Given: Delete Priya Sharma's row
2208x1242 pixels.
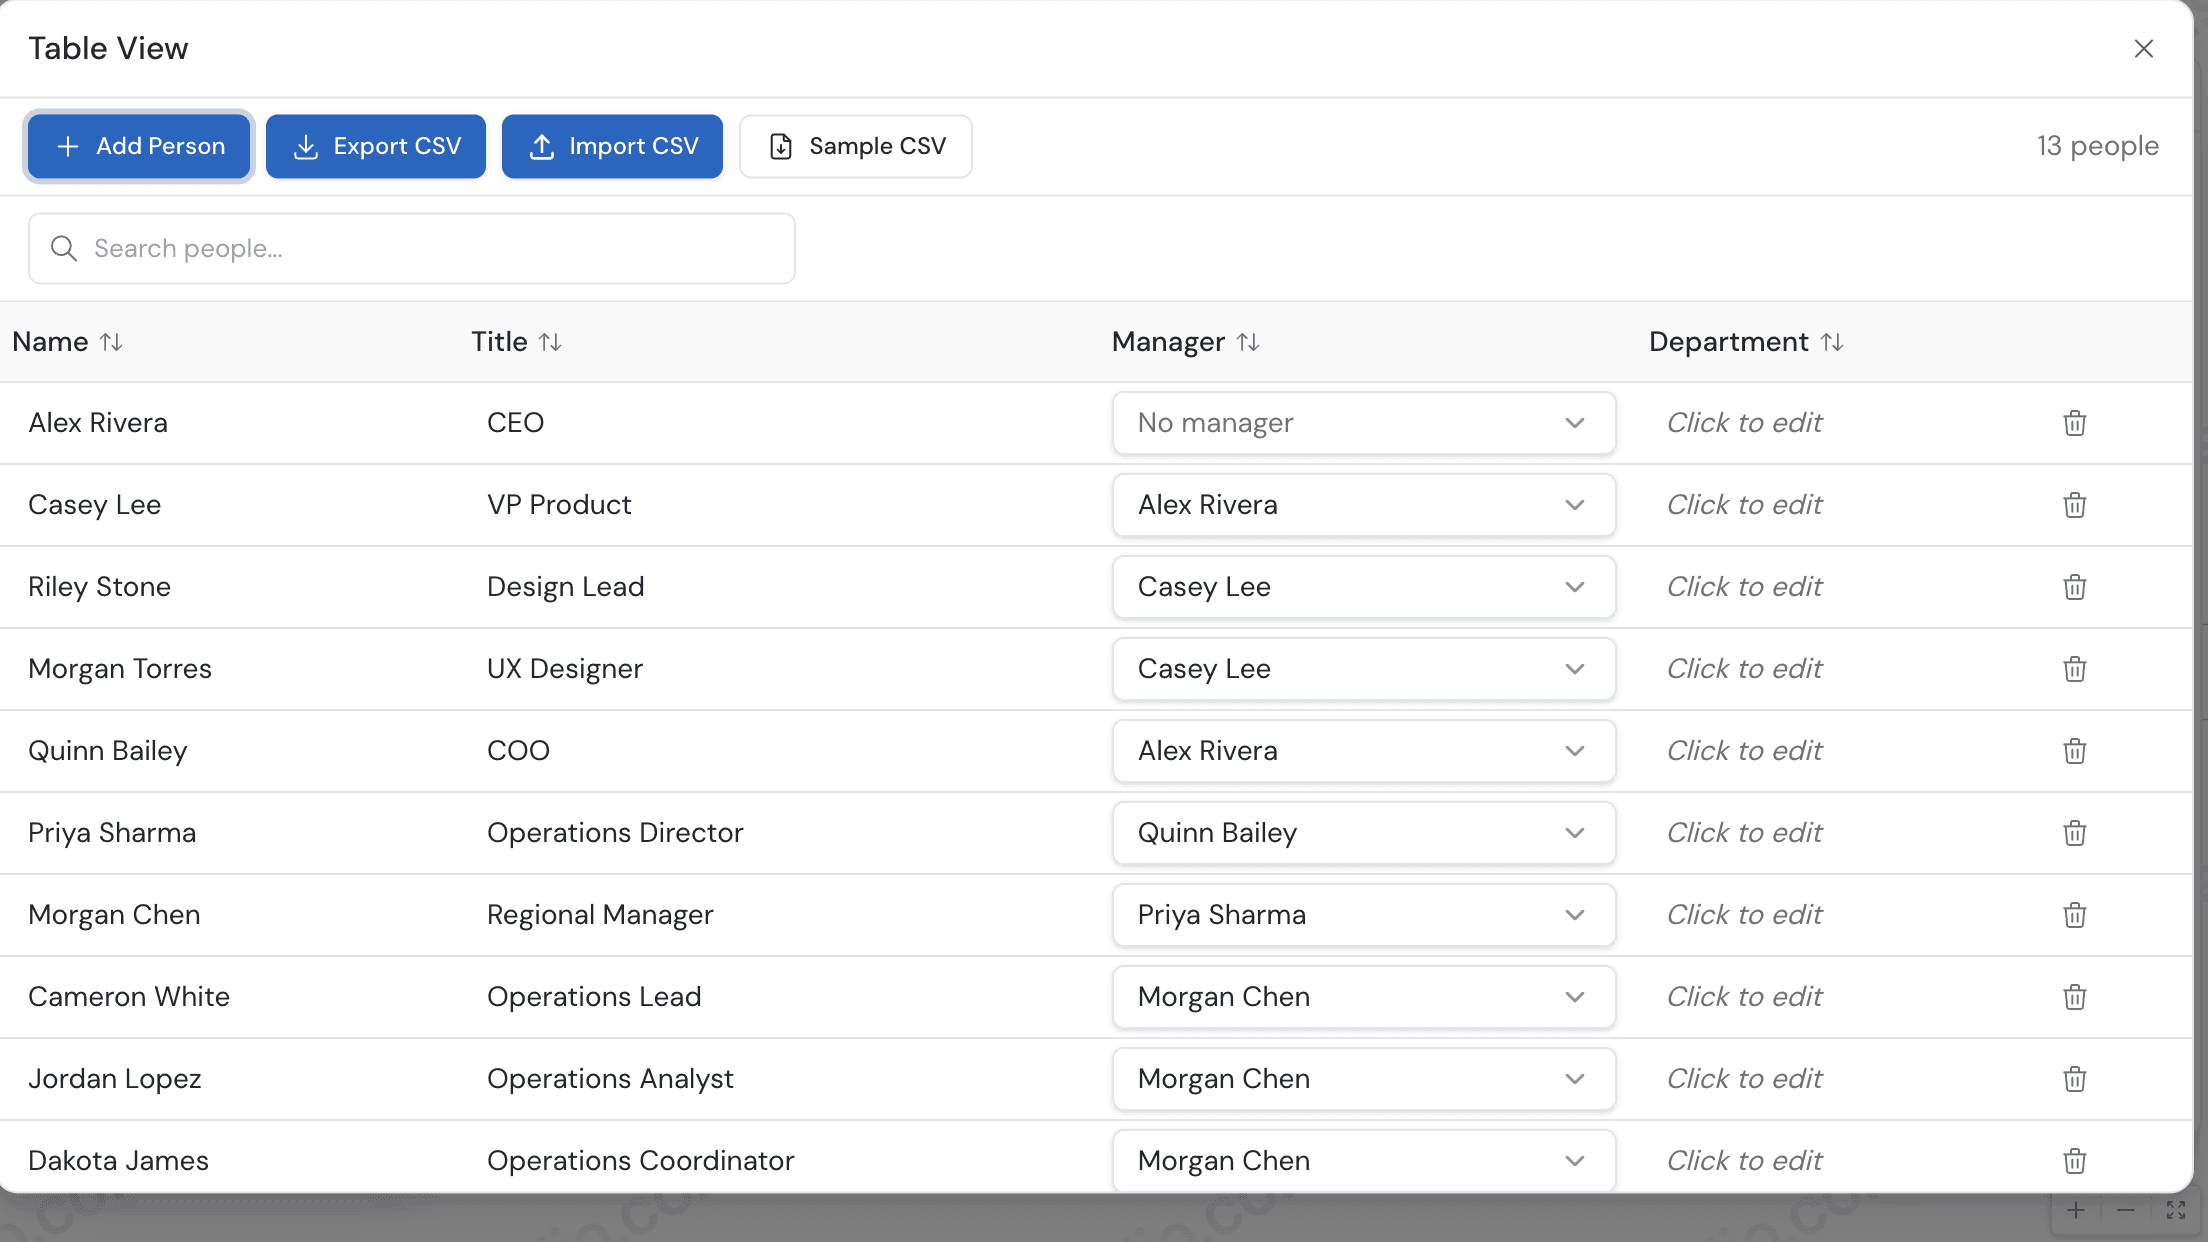Looking at the screenshot, I should 2074,832.
